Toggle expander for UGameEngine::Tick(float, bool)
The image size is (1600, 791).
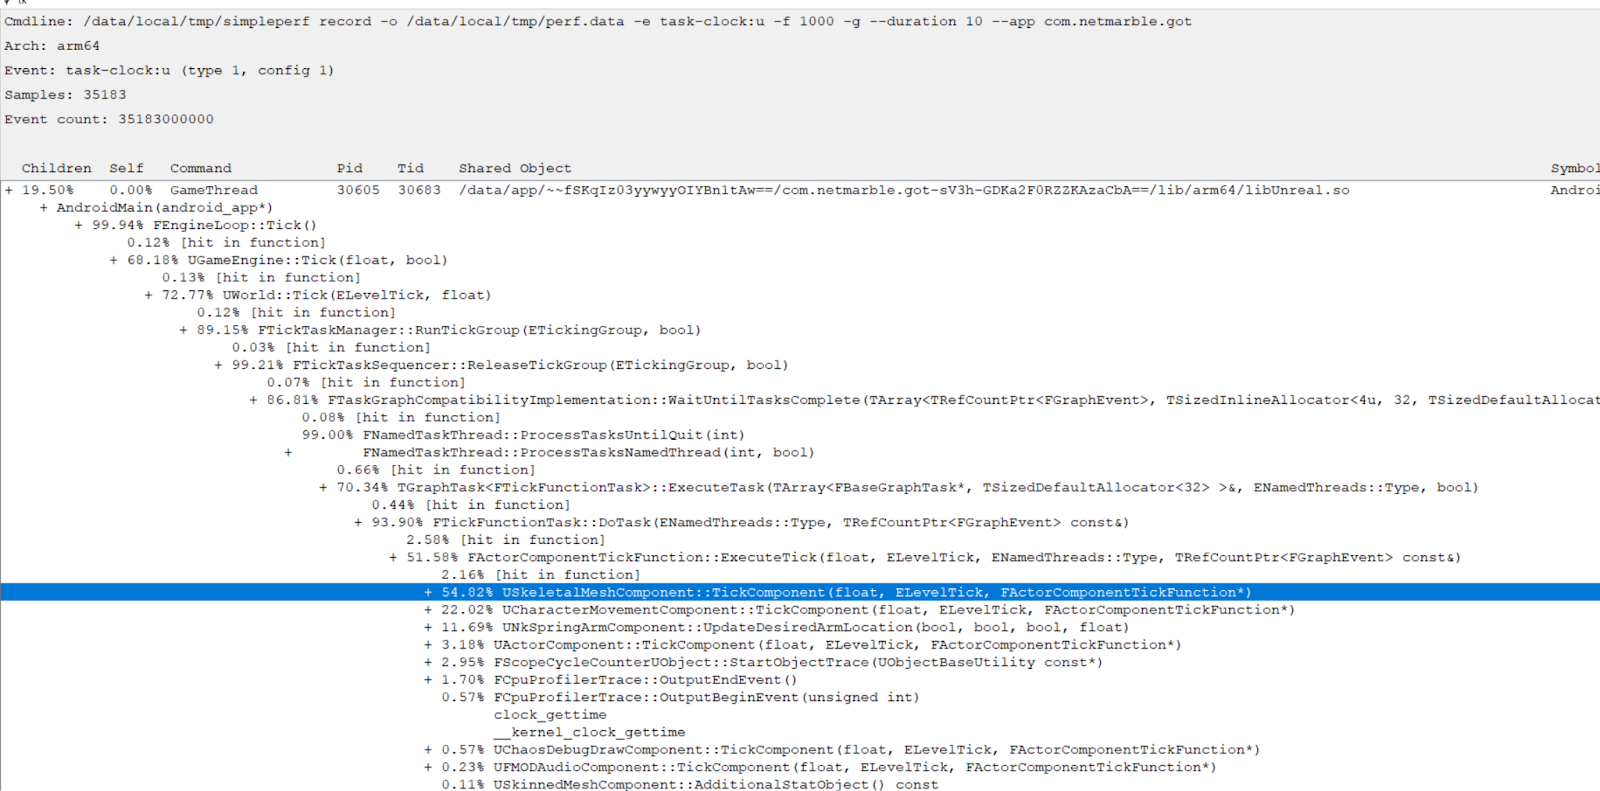(114, 260)
